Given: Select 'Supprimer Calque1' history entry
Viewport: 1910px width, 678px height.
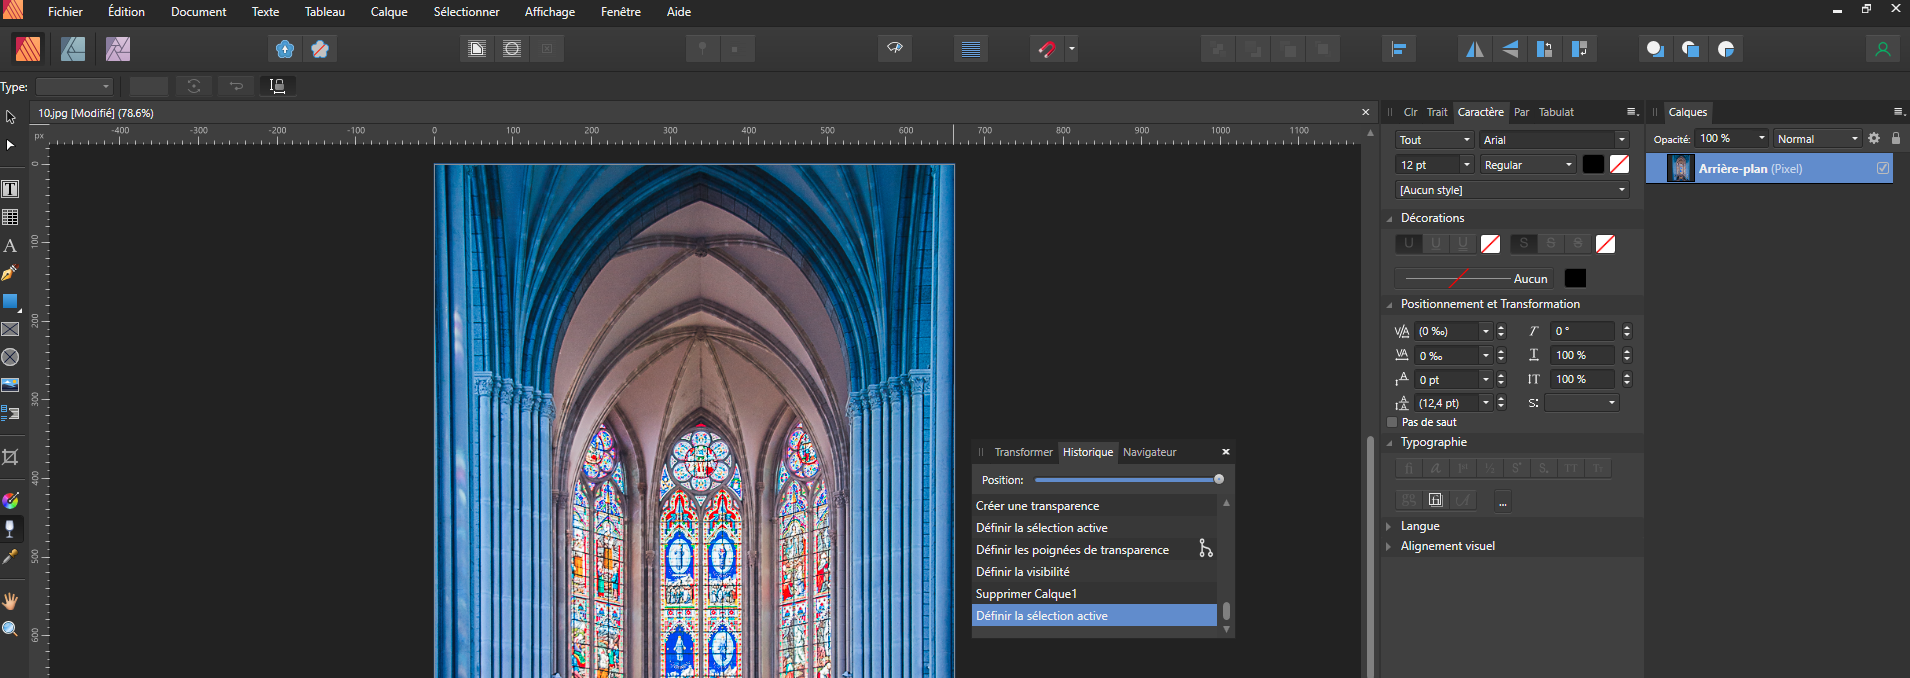Looking at the screenshot, I should pyautogui.click(x=1026, y=594).
